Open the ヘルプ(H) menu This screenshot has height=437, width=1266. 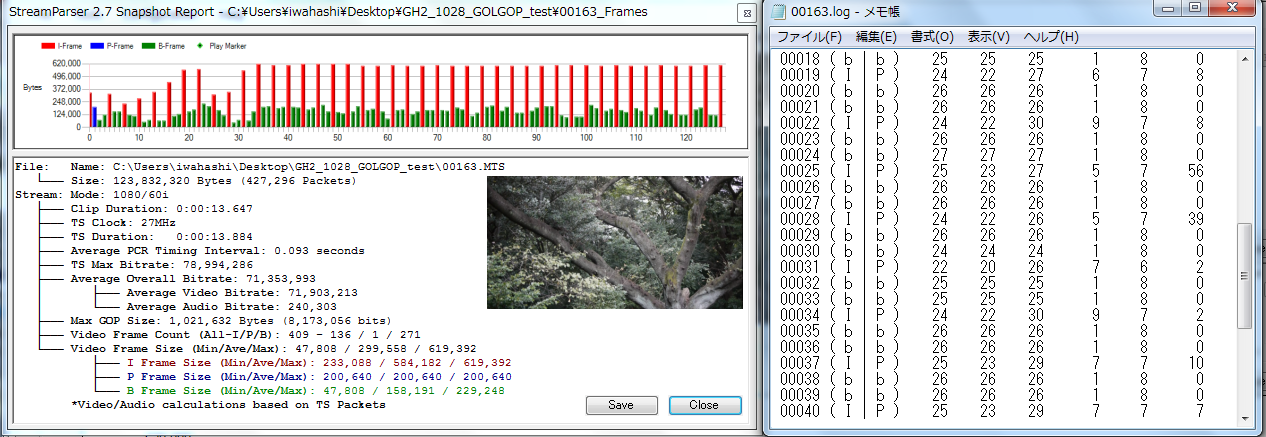1049,37
